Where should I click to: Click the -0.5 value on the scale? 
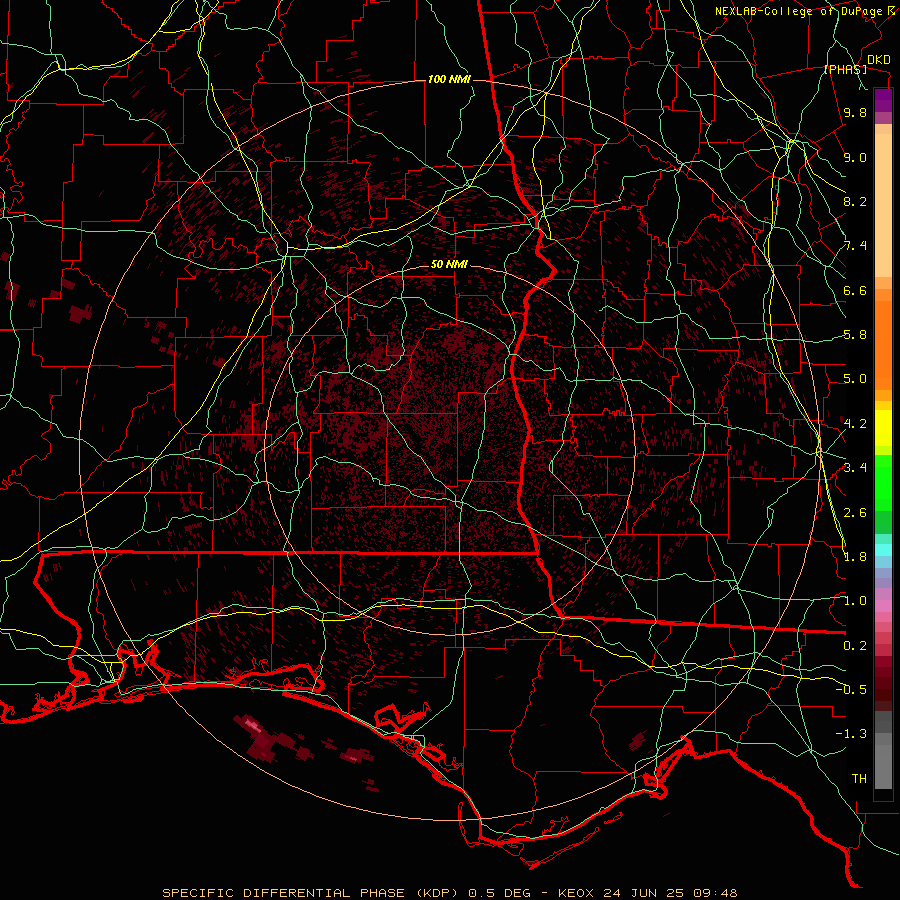[x=851, y=690]
